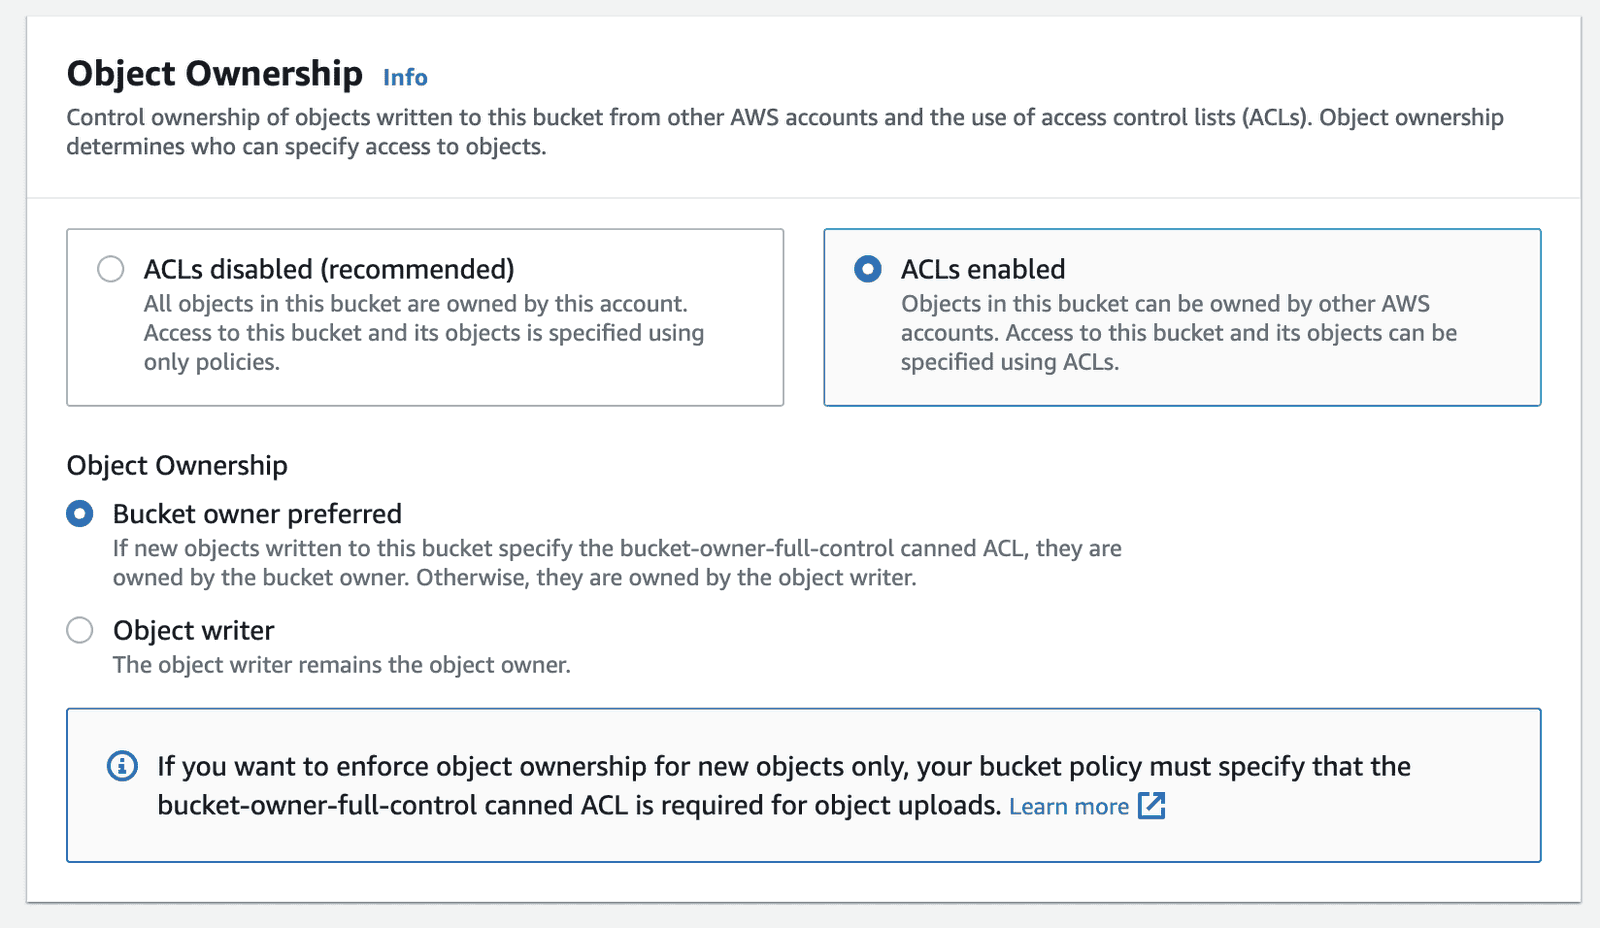Click the Object Ownership section heading
This screenshot has height=928, width=1600.
point(213,73)
